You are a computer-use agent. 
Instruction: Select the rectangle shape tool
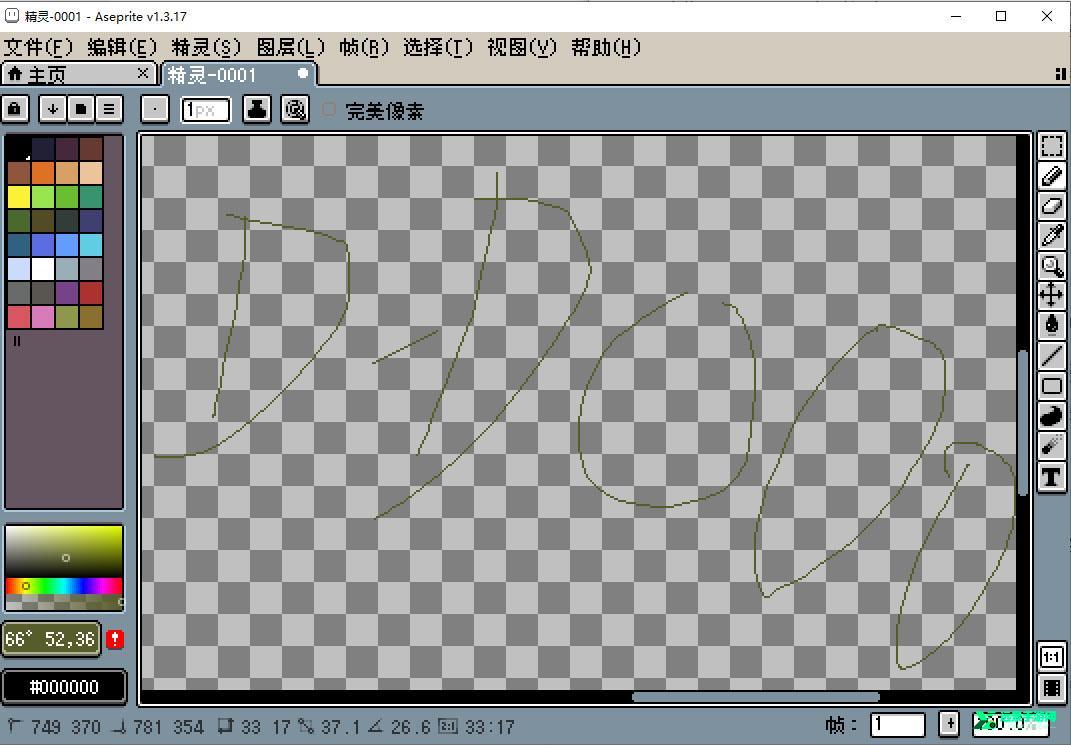(1052, 386)
